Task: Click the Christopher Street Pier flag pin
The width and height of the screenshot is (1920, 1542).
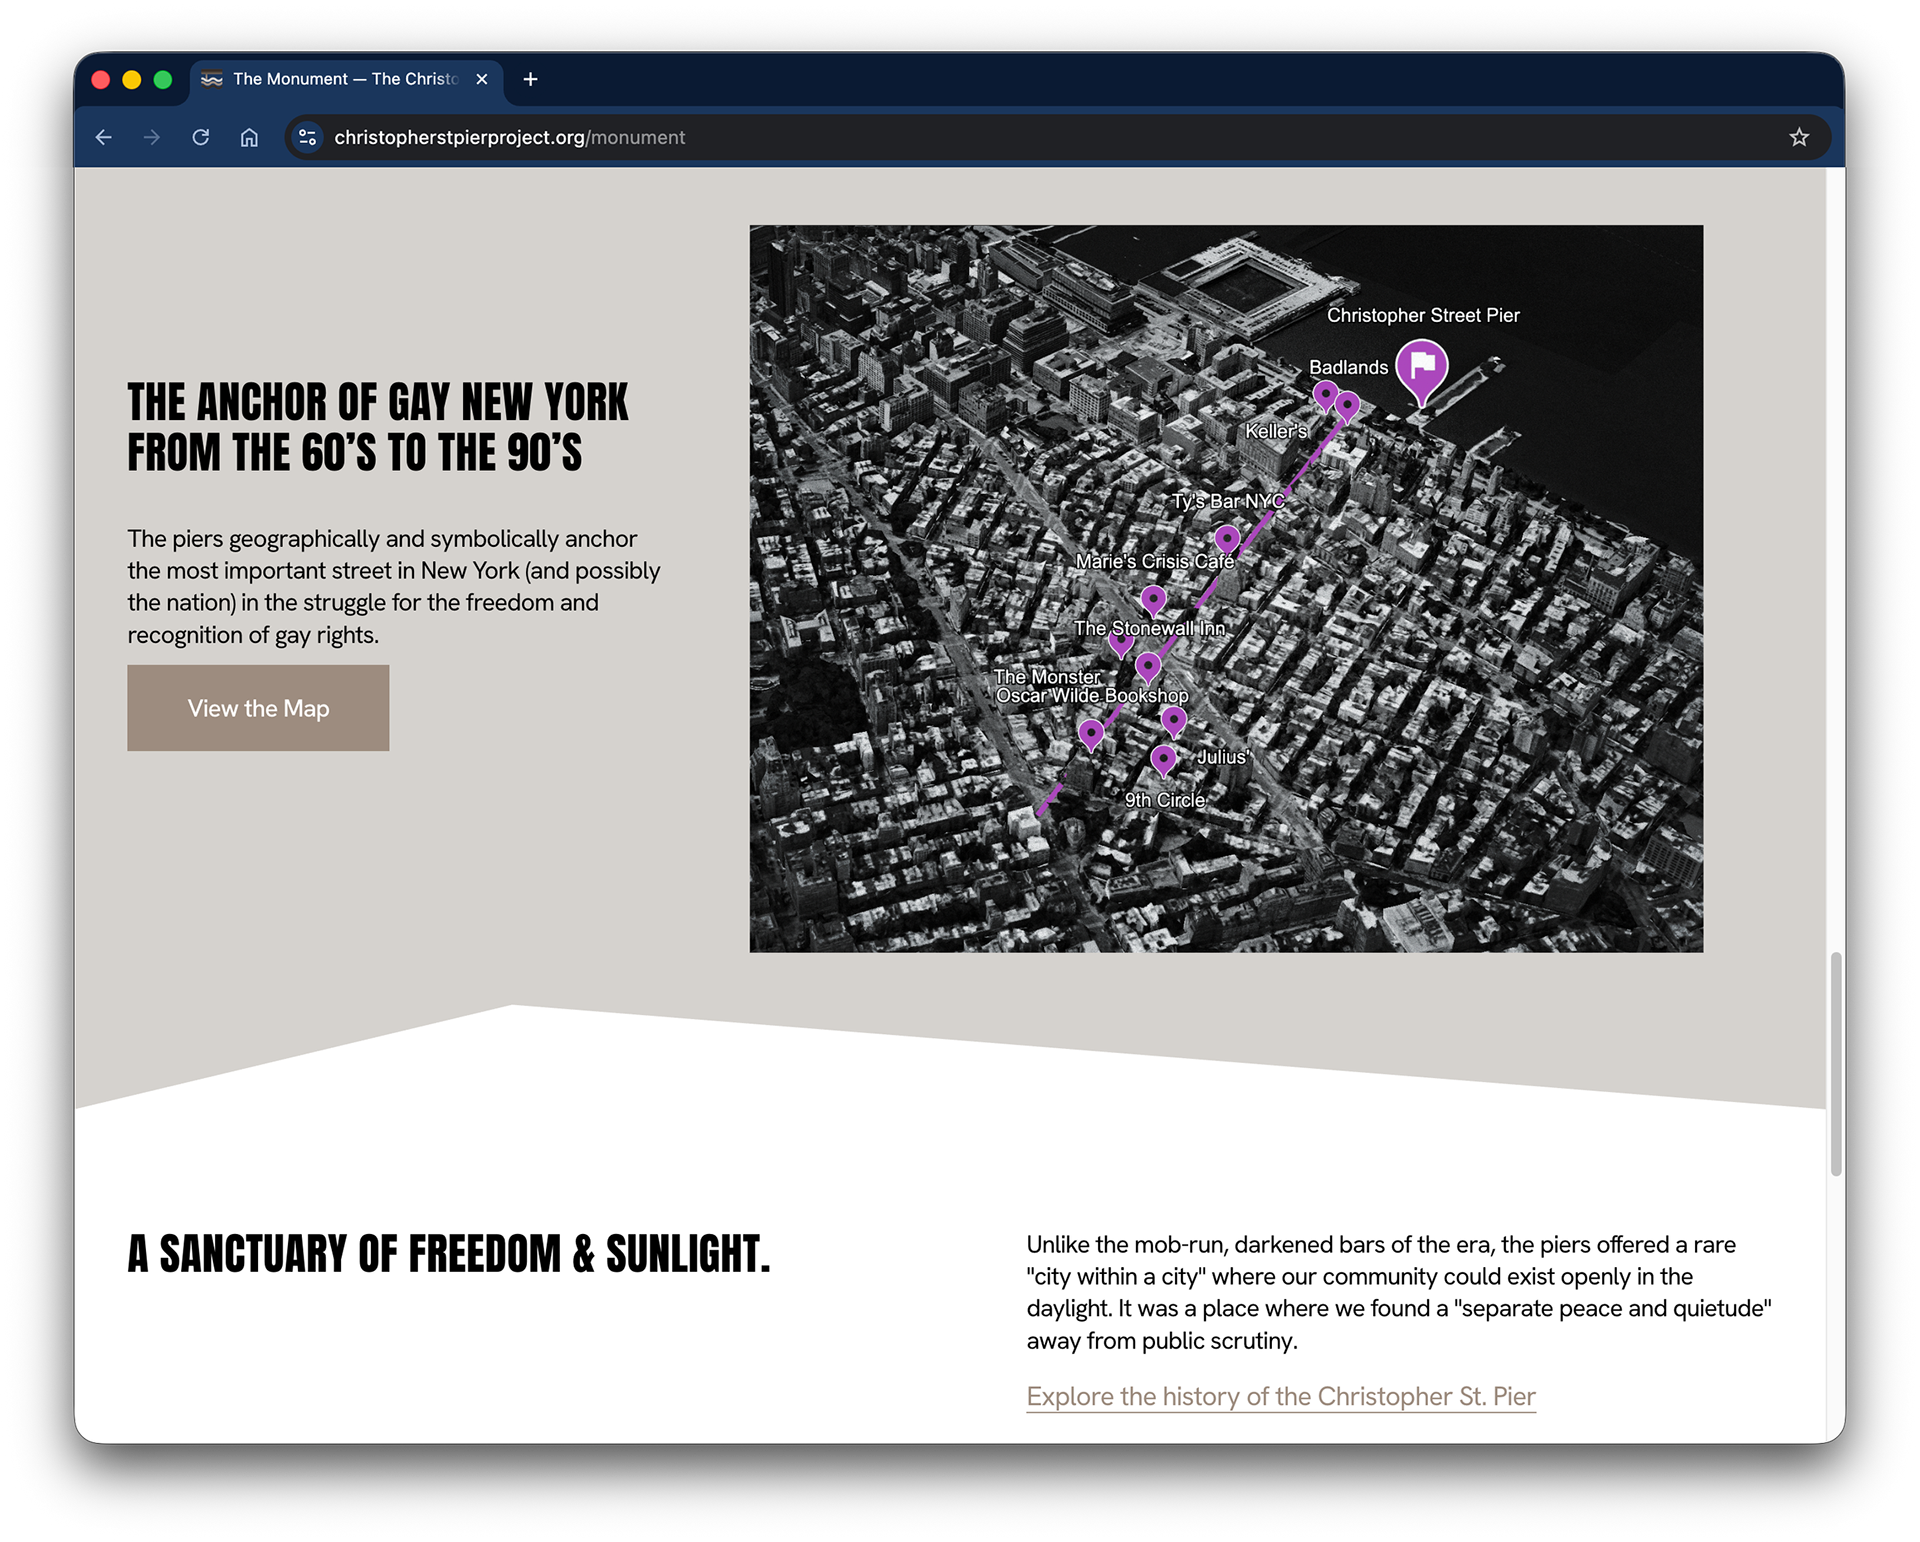Action: click(x=1421, y=371)
